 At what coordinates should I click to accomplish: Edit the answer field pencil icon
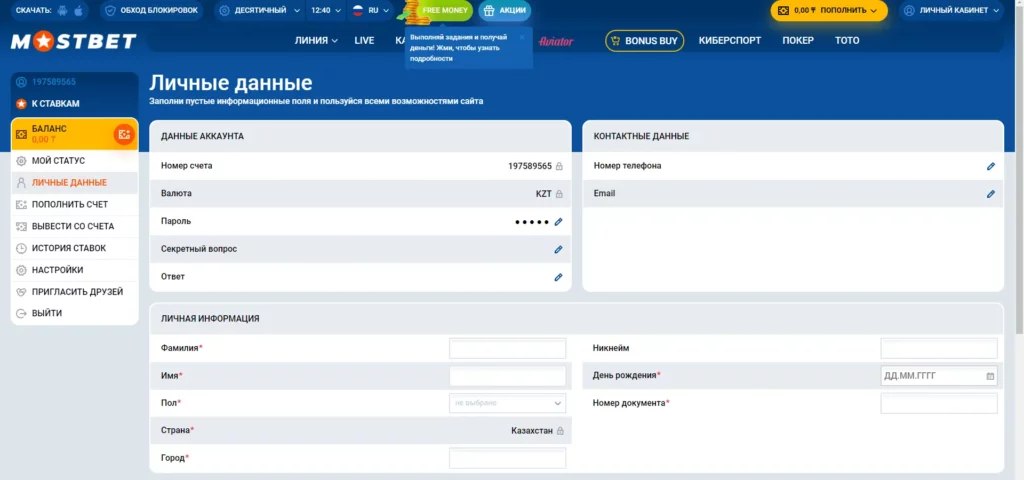pyautogui.click(x=558, y=277)
